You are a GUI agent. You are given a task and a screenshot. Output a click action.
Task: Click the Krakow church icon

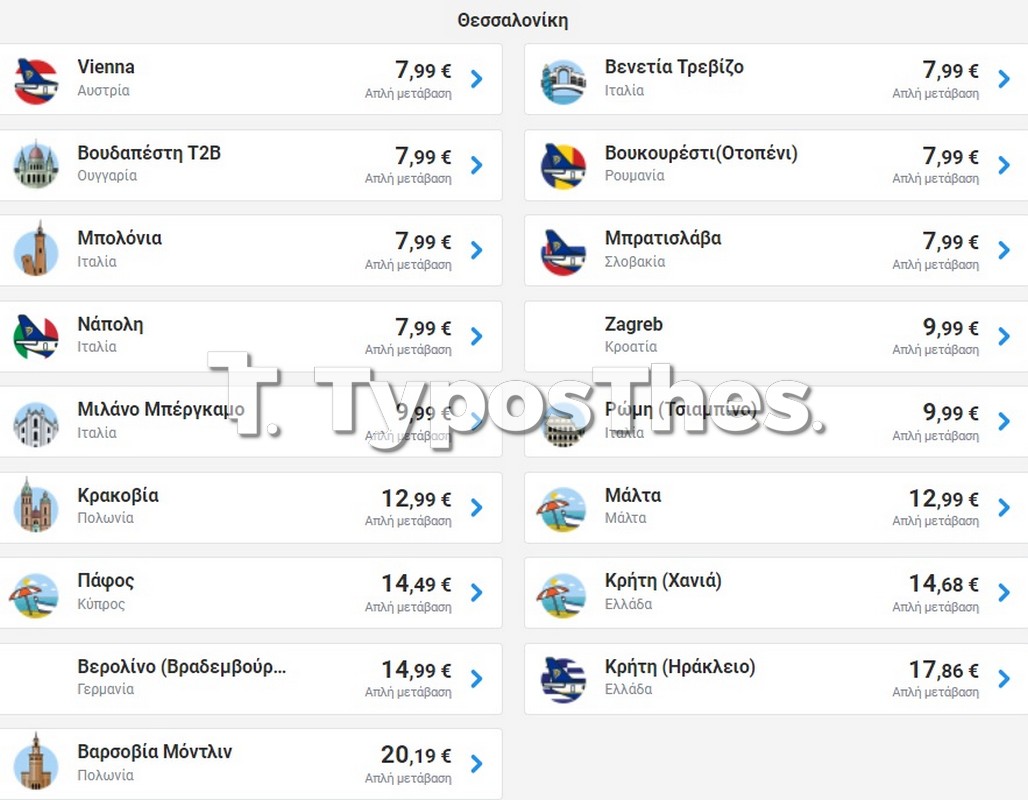36,507
